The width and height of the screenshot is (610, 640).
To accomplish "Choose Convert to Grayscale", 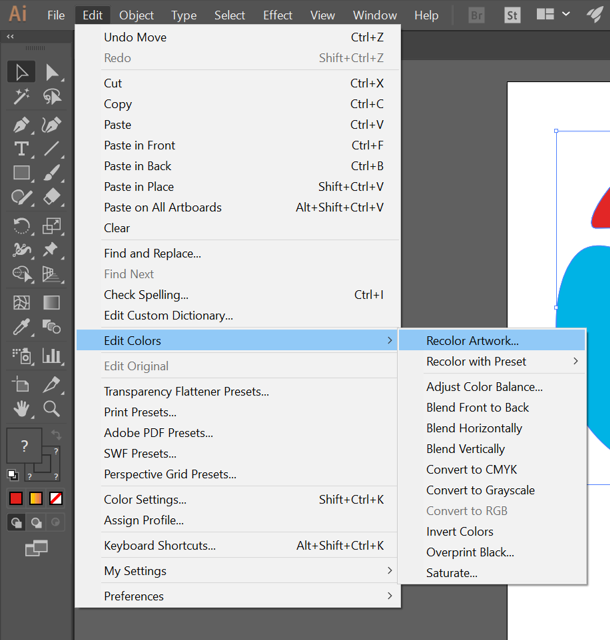I will (480, 490).
